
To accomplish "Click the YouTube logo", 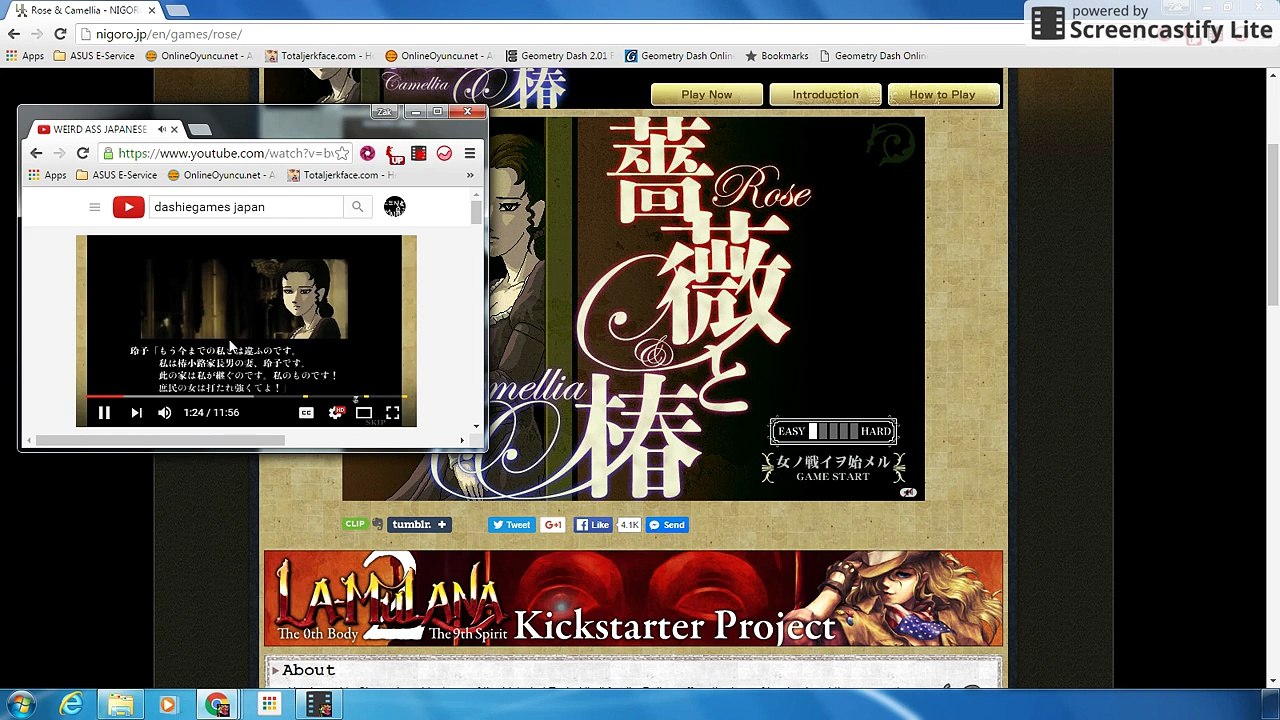I will click(x=128, y=207).
